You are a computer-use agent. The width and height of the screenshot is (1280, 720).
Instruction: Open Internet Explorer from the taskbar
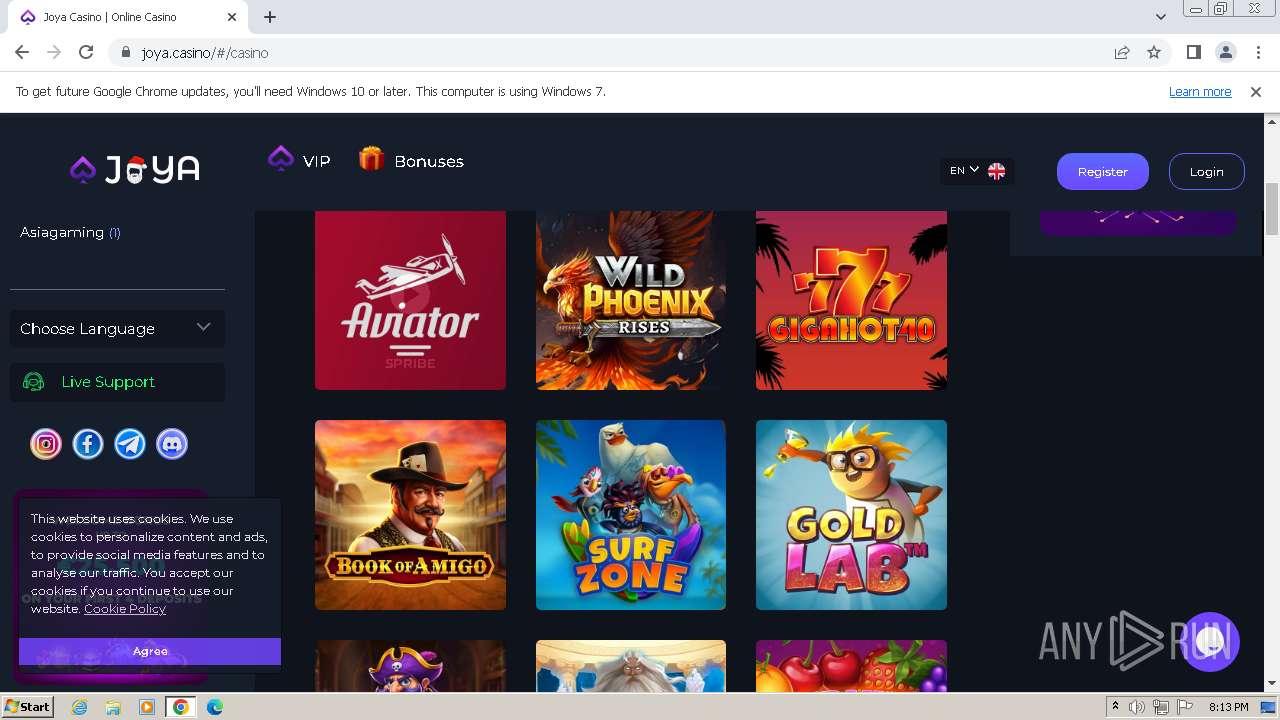pyautogui.click(x=80, y=707)
